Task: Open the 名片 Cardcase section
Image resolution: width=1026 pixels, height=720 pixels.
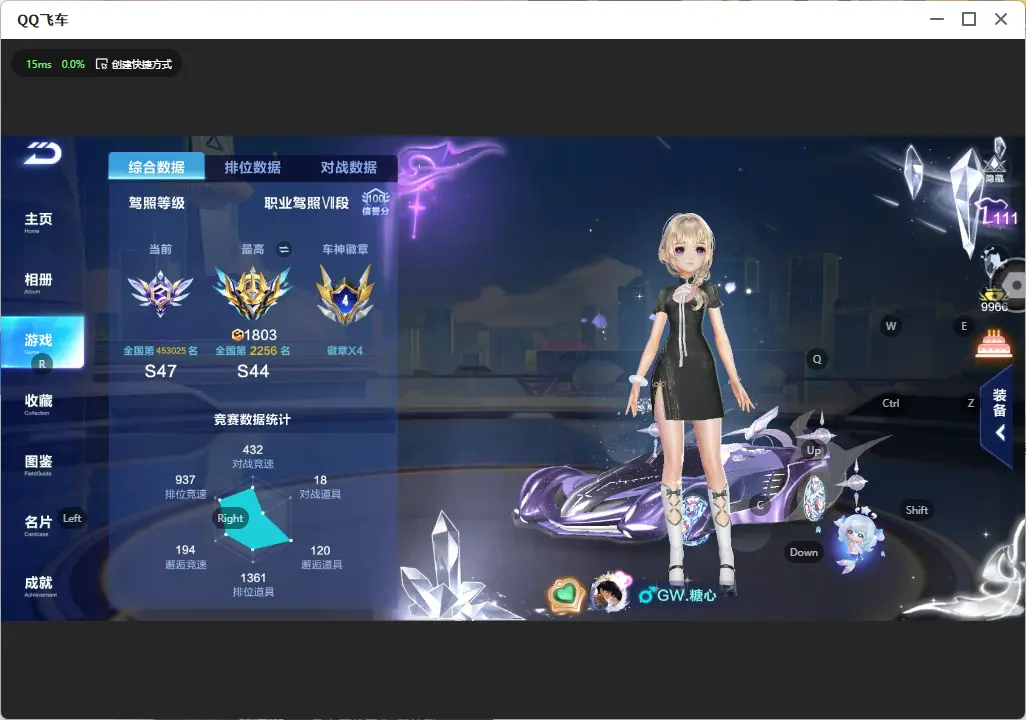Action: tap(38, 525)
